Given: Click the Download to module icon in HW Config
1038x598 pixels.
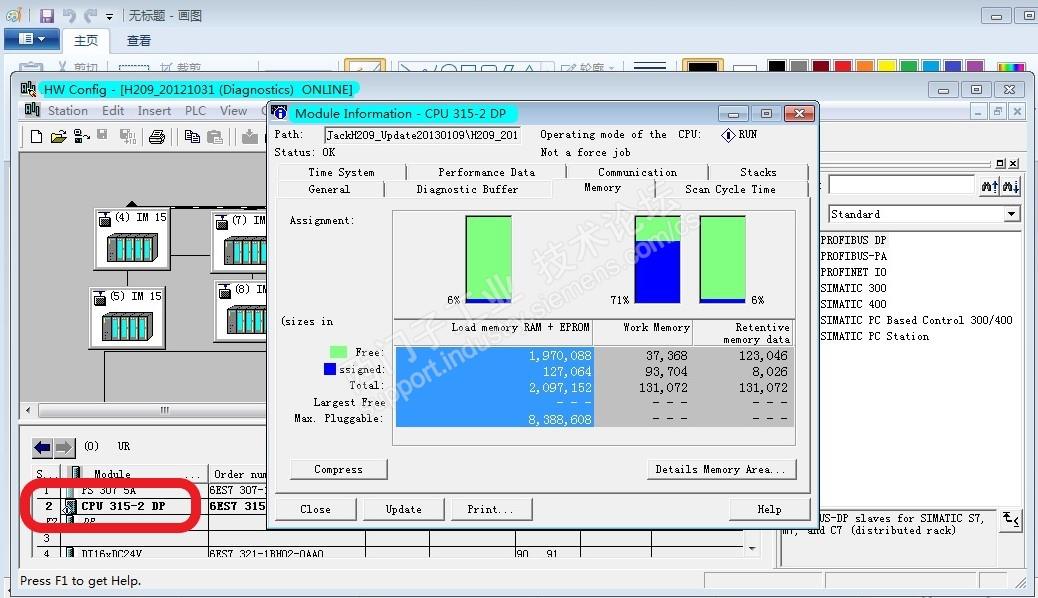Looking at the screenshot, I should tap(250, 136).
